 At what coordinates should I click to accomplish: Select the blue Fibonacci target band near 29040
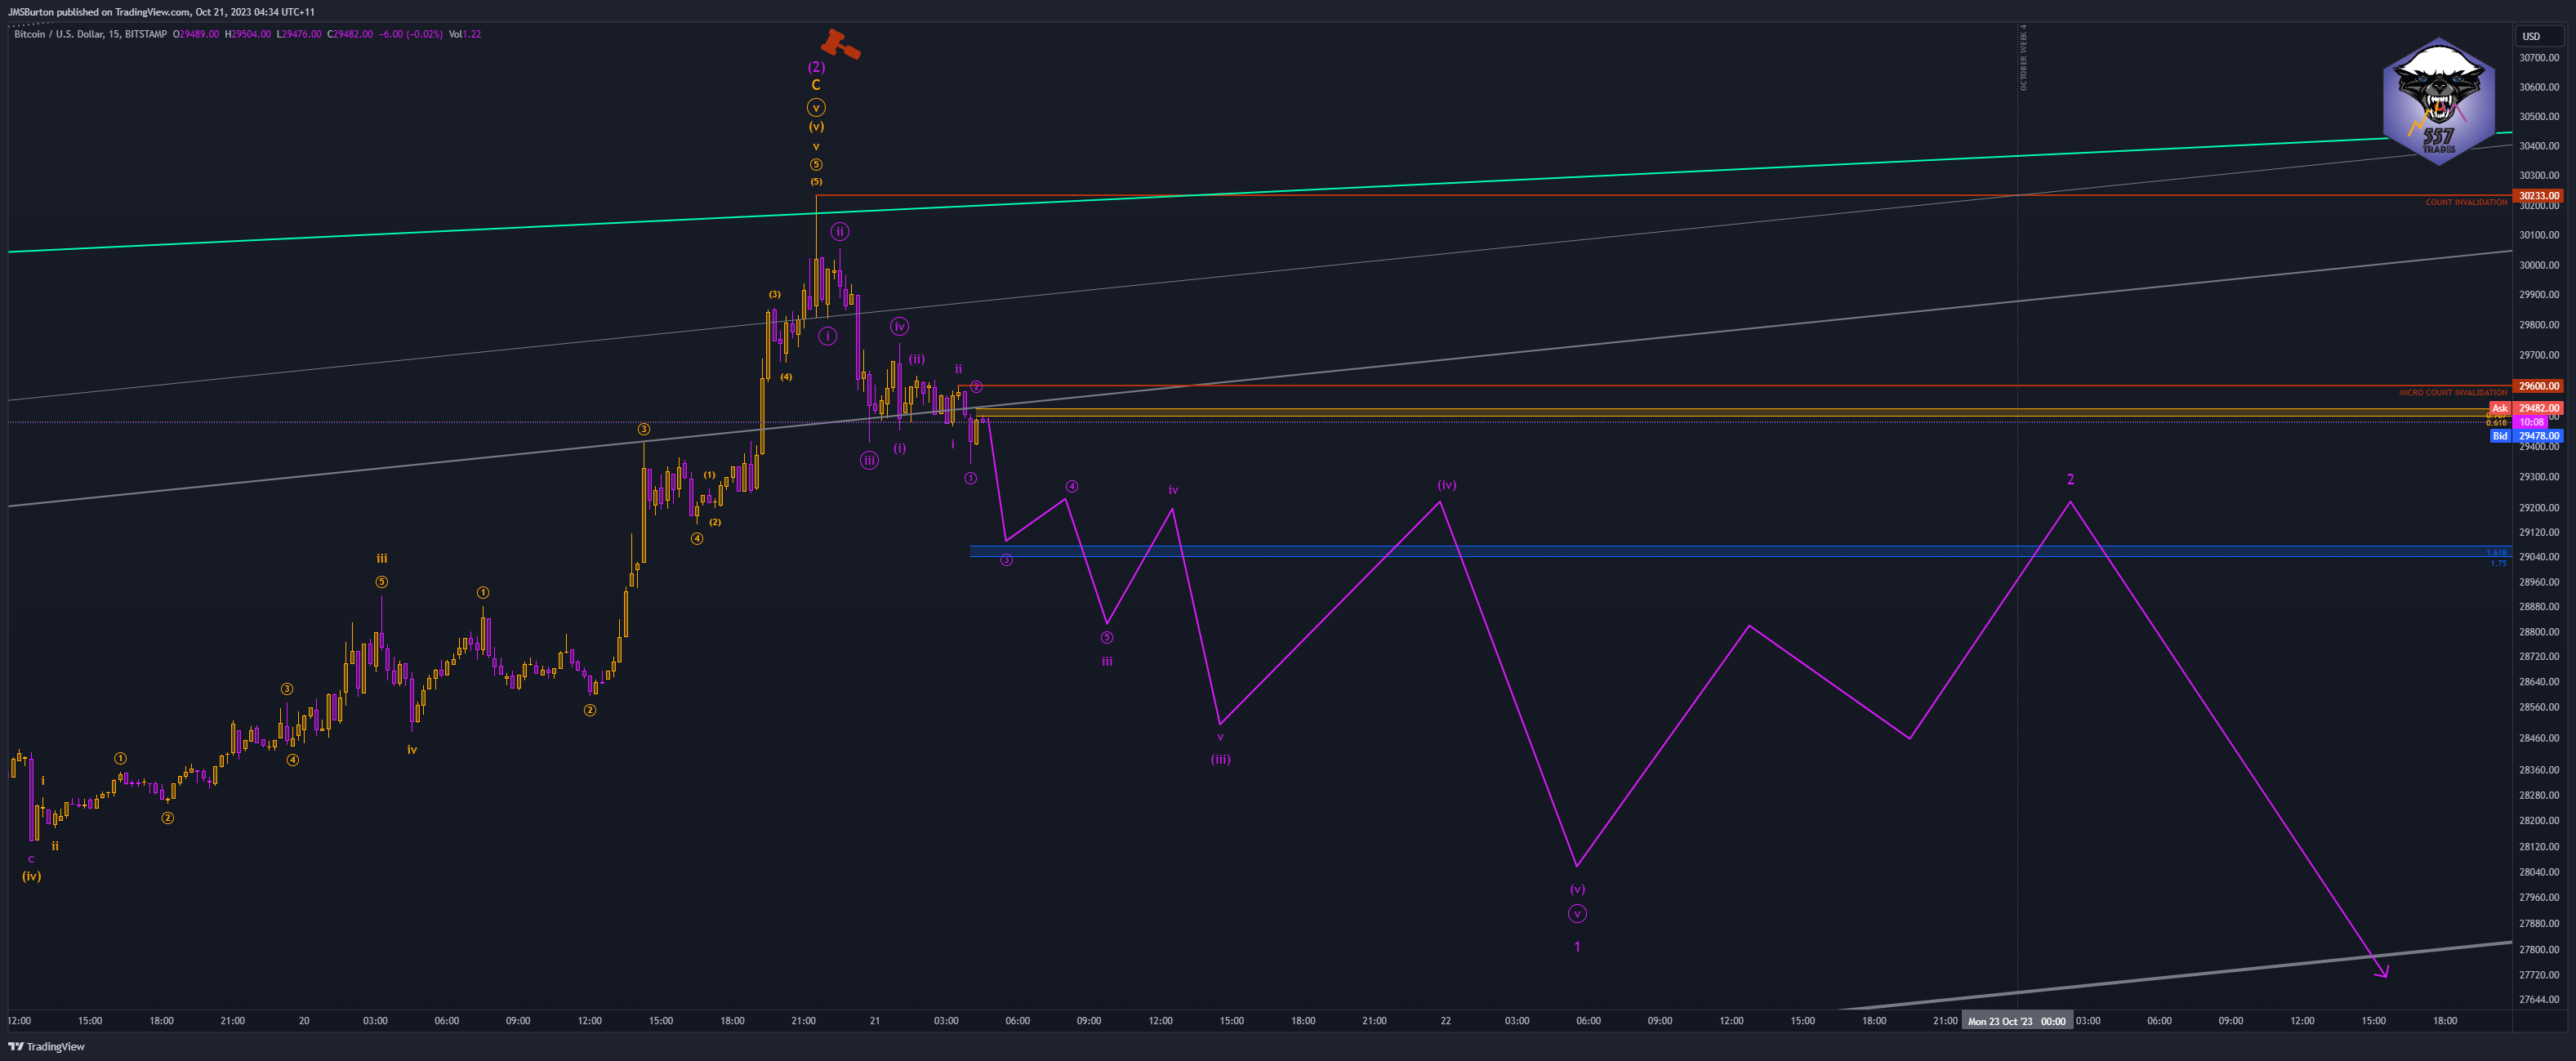[1740, 551]
